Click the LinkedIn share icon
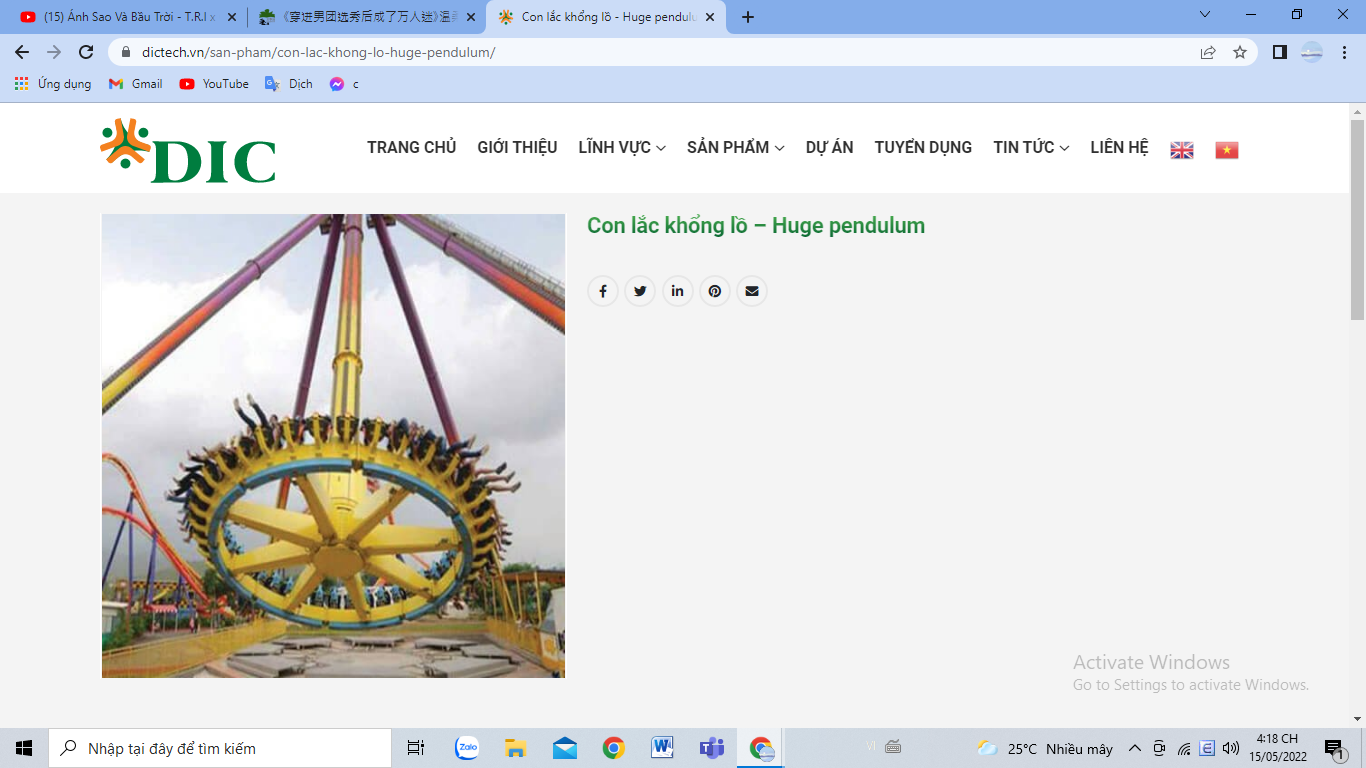The image size is (1366, 768). (x=677, y=291)
